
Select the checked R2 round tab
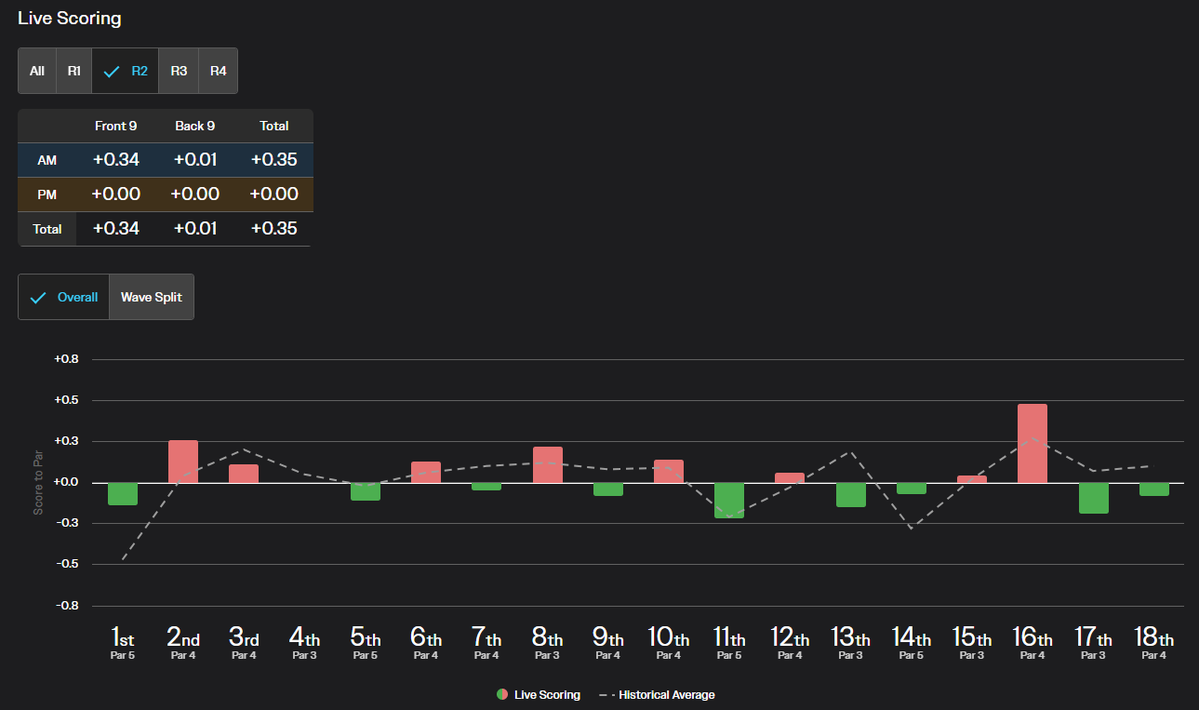point(125,71)
